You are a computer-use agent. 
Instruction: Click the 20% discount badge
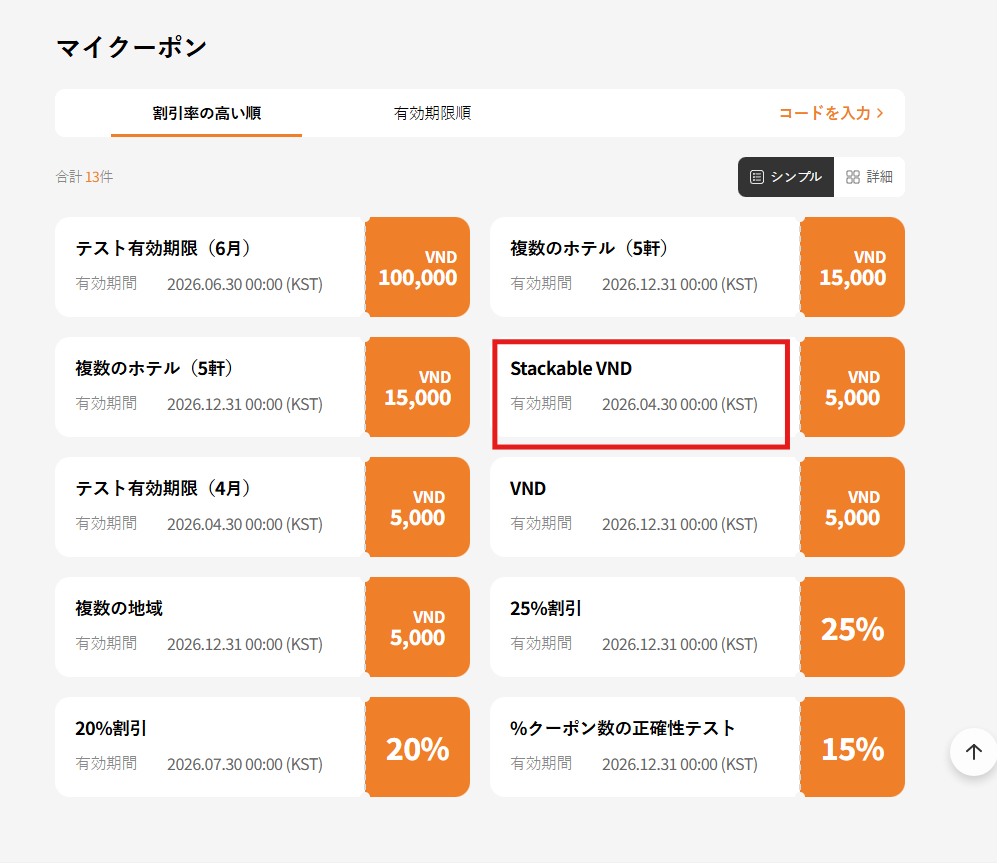pos(418,748)
